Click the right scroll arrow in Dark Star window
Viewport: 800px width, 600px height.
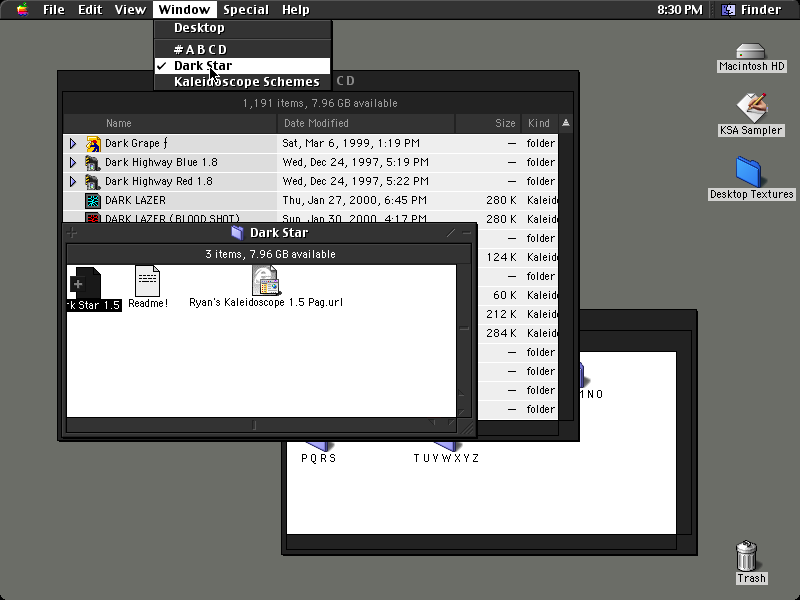click(450, 424)
